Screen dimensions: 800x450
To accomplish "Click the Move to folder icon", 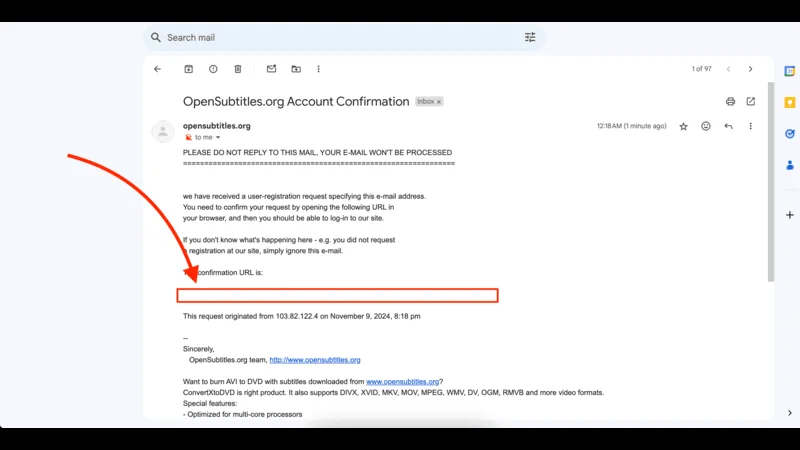I will [x=296, y=69].
